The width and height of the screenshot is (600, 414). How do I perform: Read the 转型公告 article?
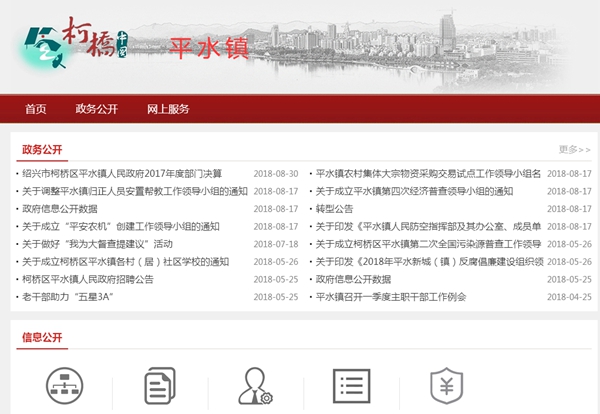334,209
